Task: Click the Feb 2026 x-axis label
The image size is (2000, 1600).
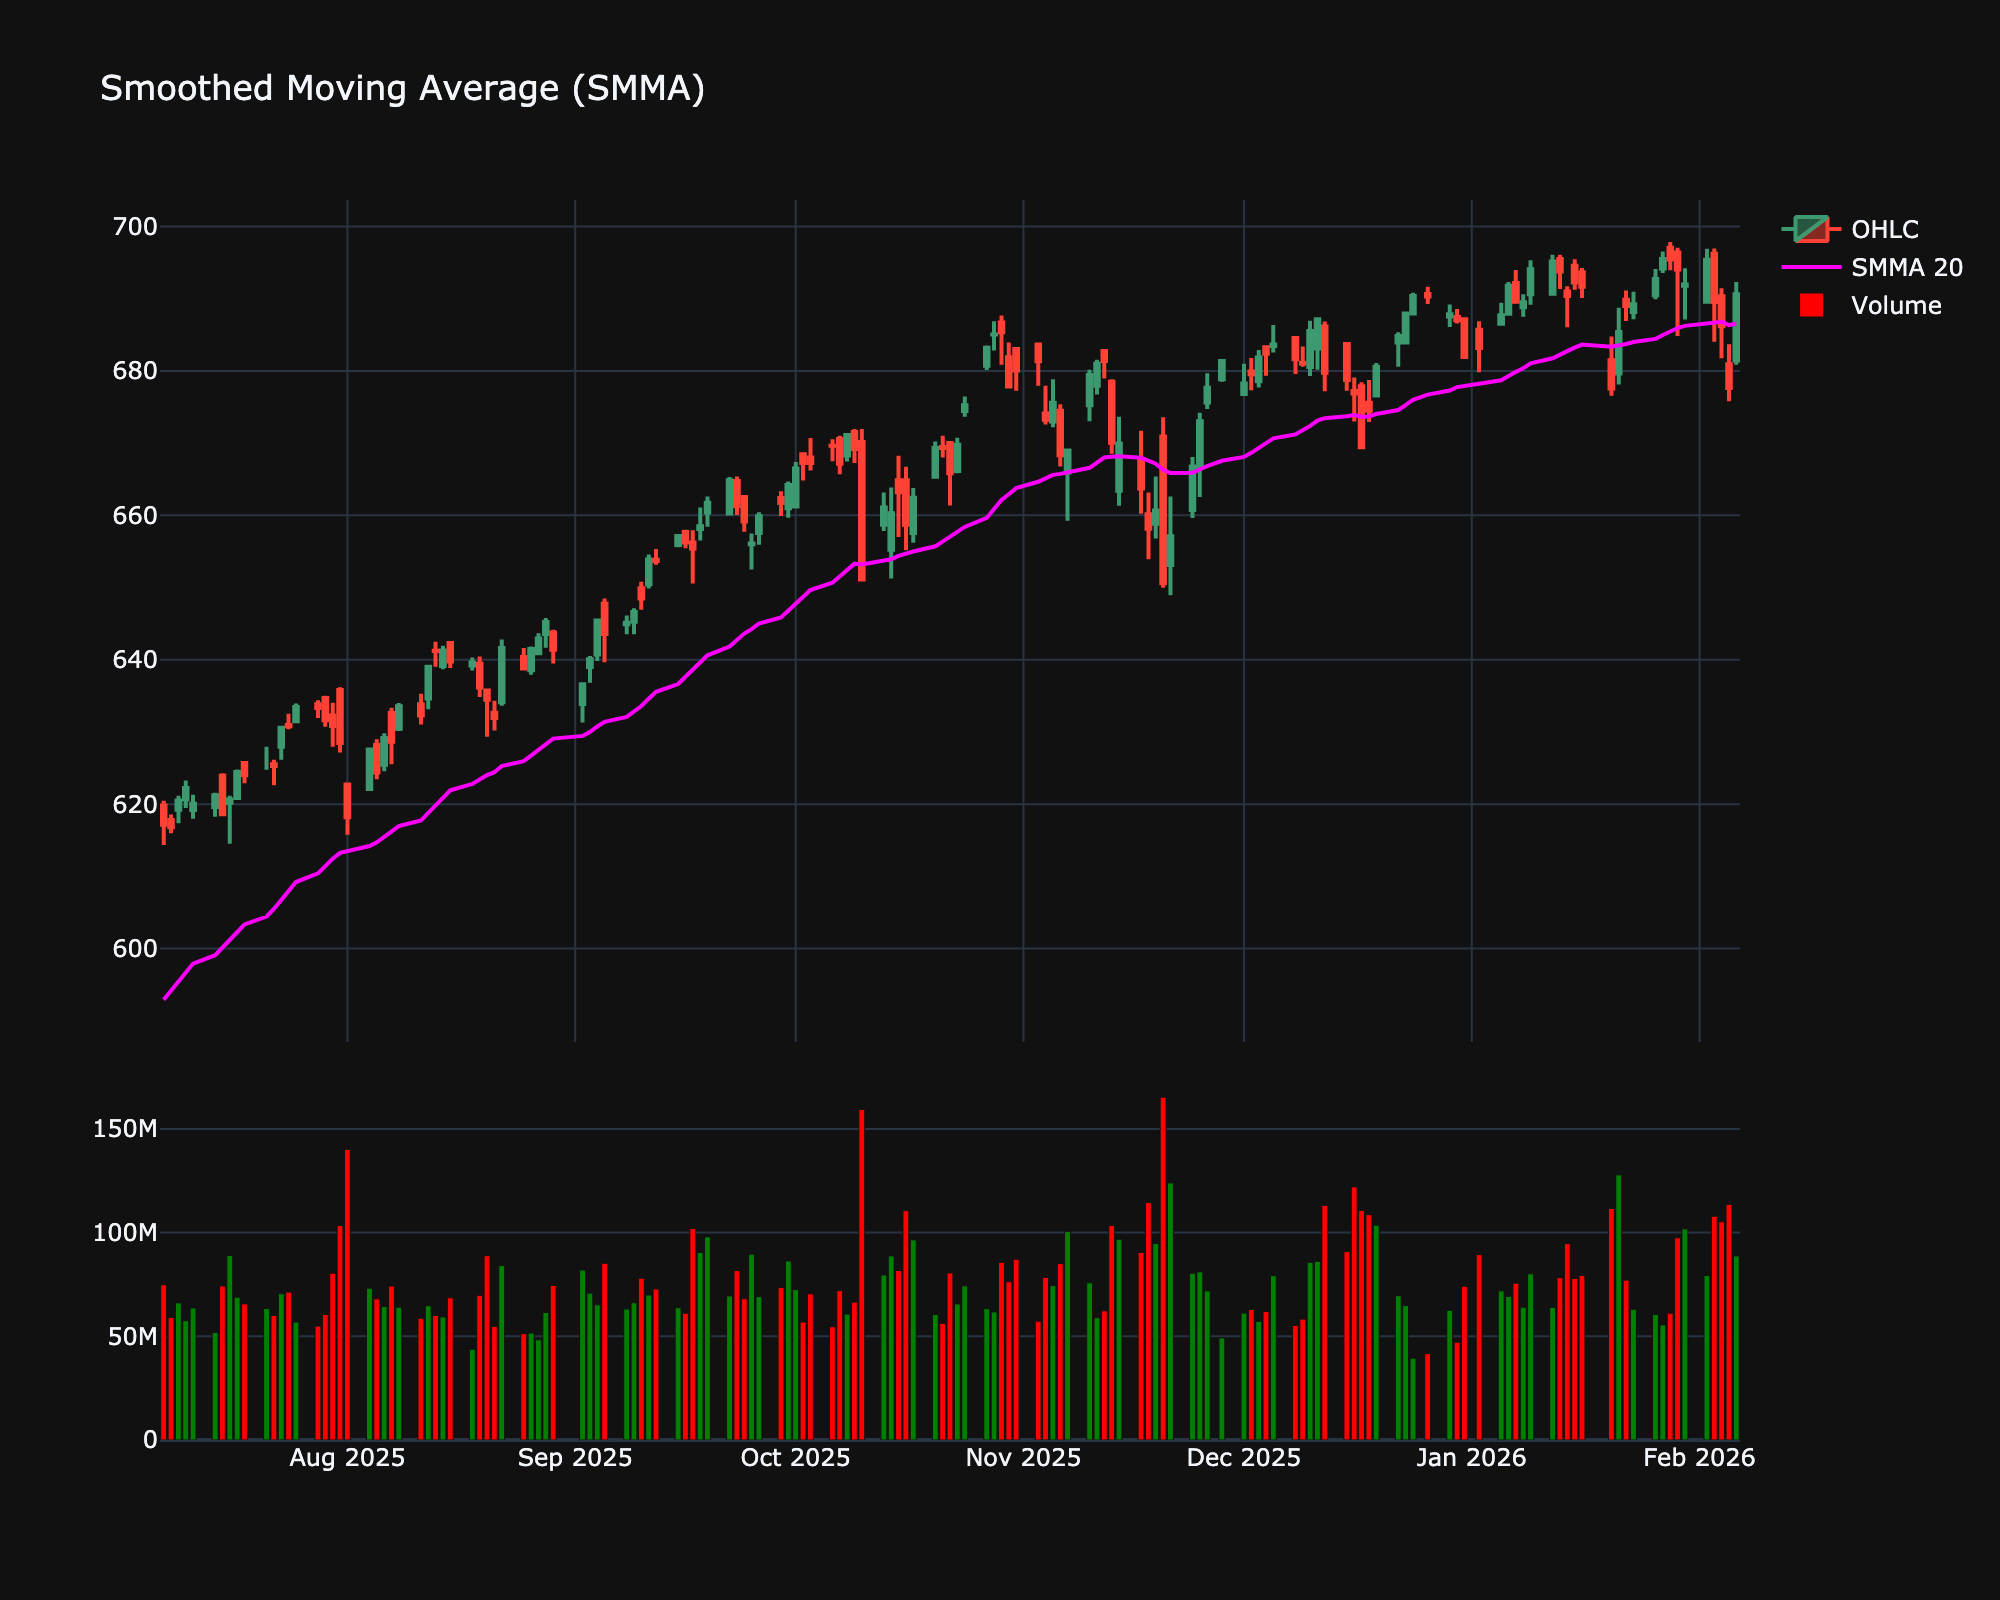Action: 1699,1458
